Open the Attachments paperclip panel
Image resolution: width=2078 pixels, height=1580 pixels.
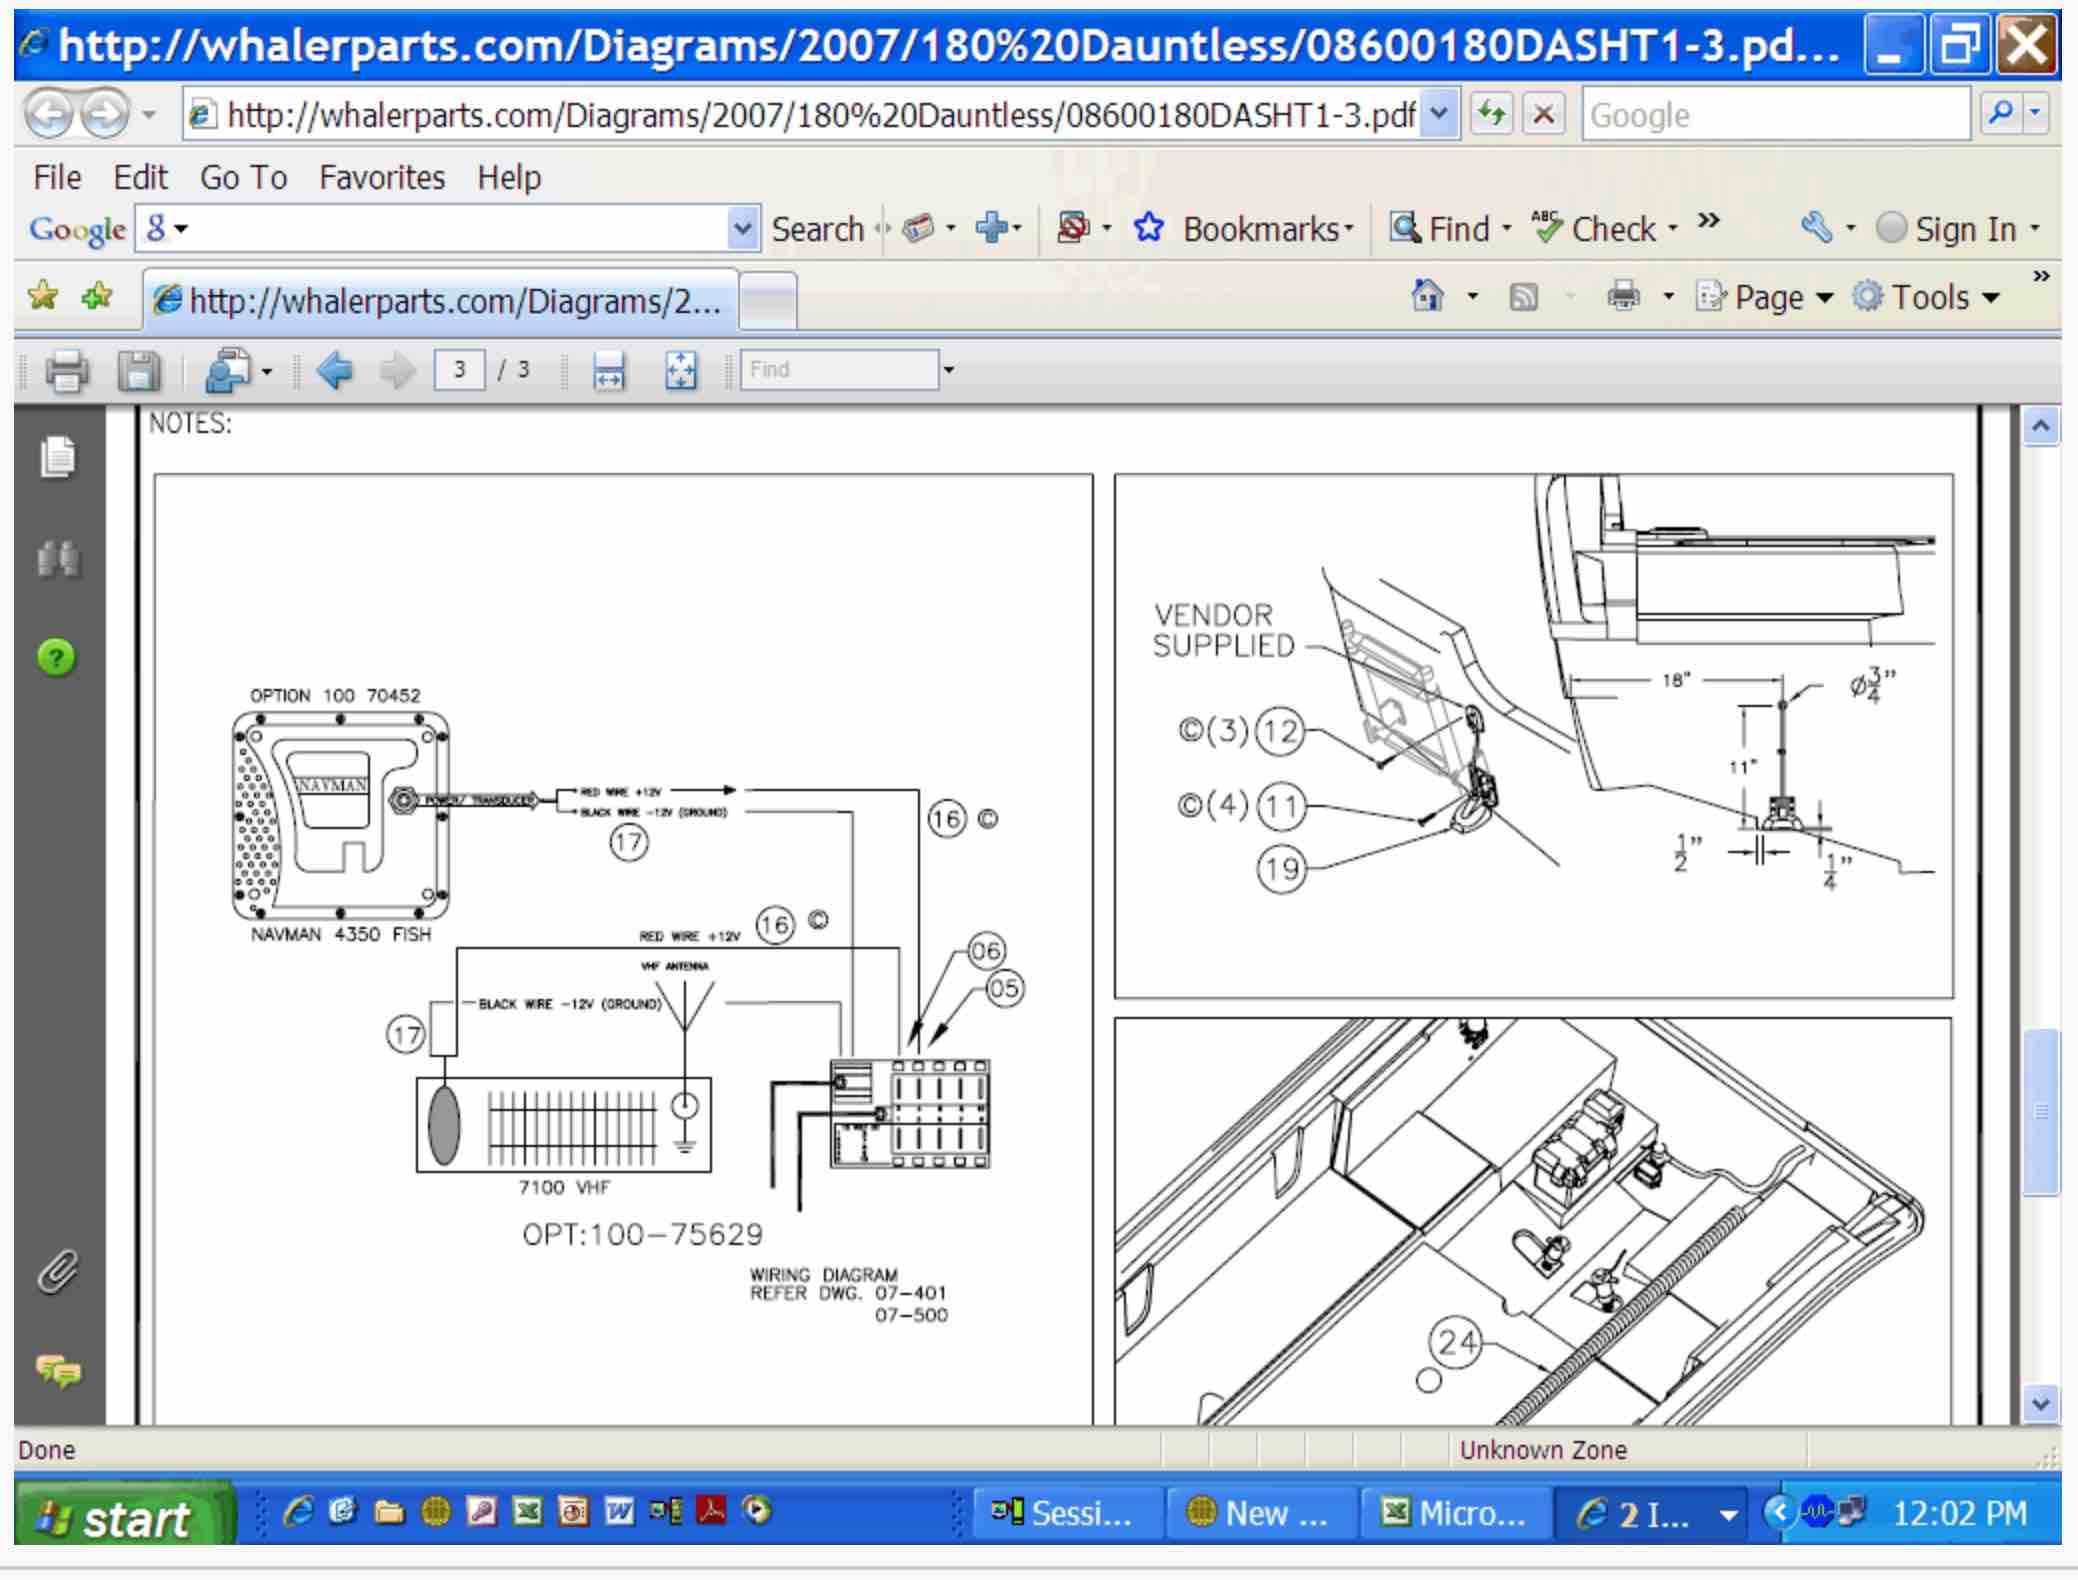tap(58, 1272)
